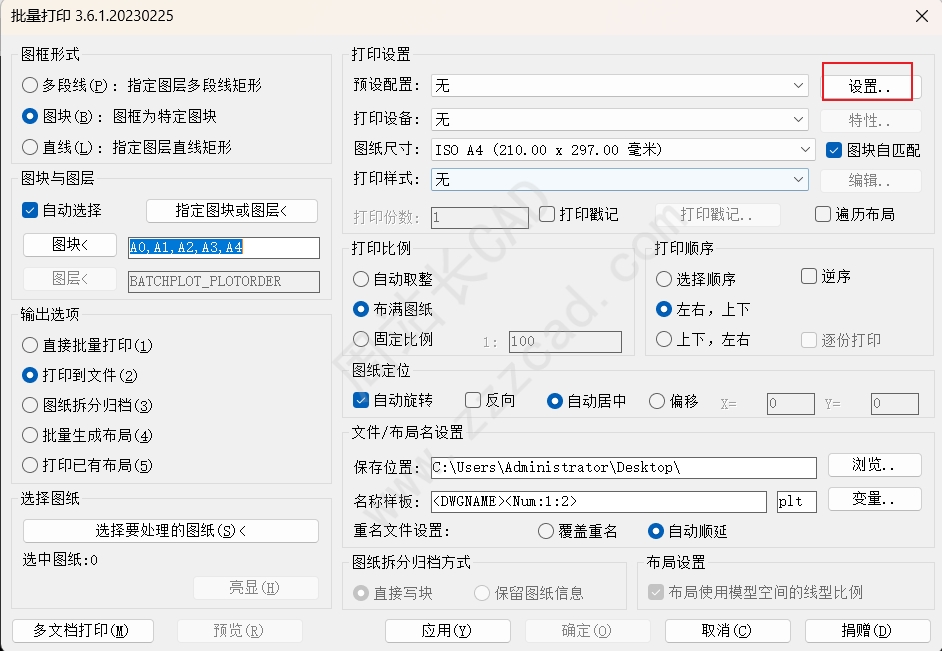Enable the 逆序 reverse order checkbox

[809, 276]
